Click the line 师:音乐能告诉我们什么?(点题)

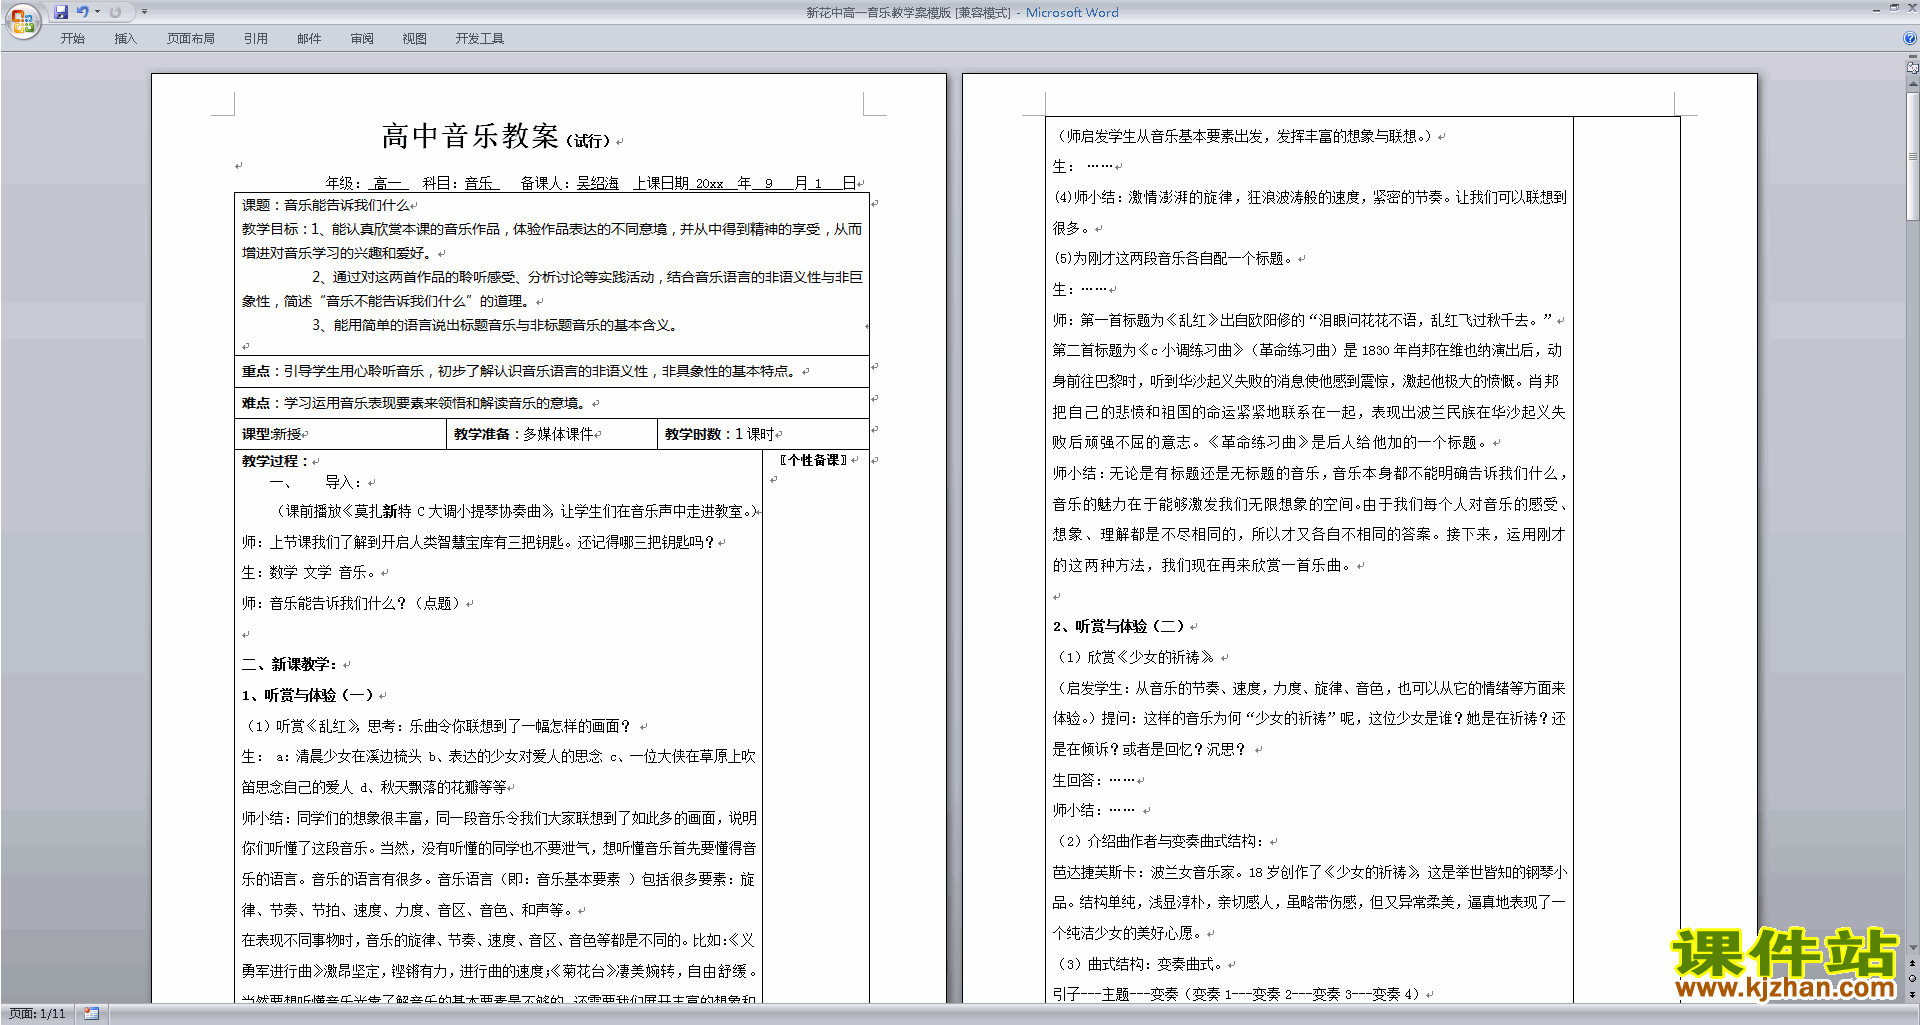[352, 603]
